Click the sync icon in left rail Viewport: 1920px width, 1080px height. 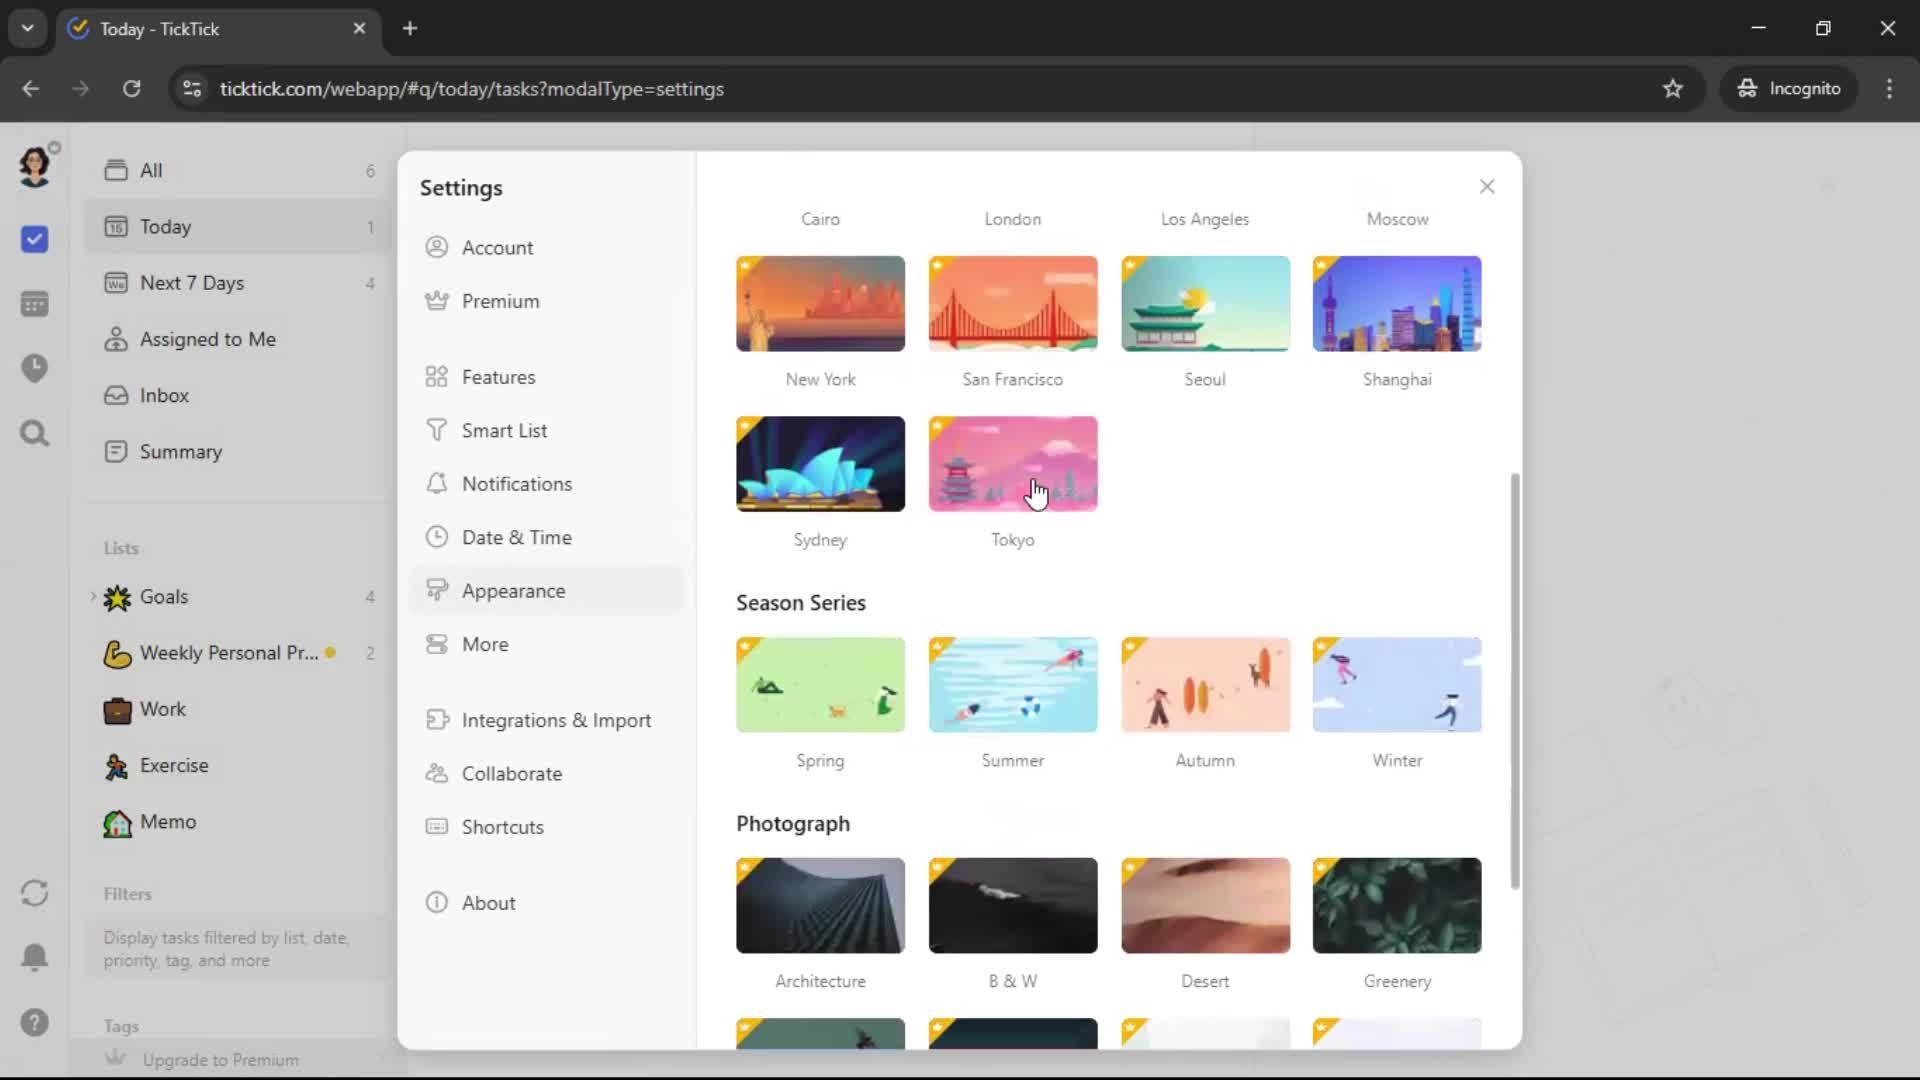(x=34, y=893)
